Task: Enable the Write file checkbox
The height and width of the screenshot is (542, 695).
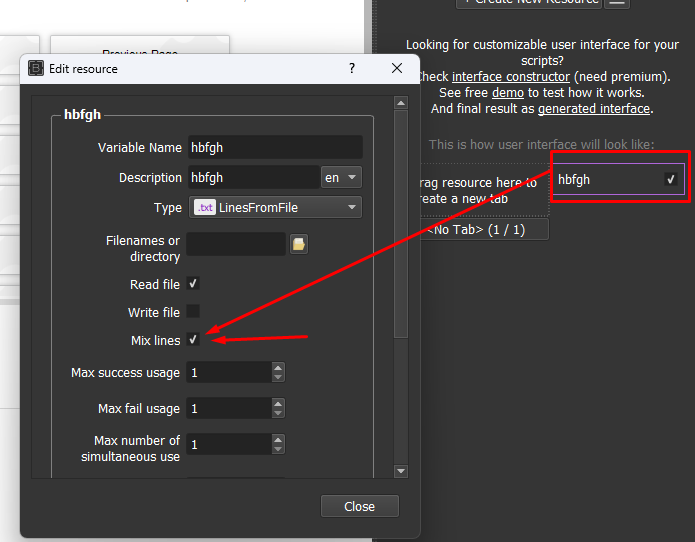Action: click(x=193, y=312)
